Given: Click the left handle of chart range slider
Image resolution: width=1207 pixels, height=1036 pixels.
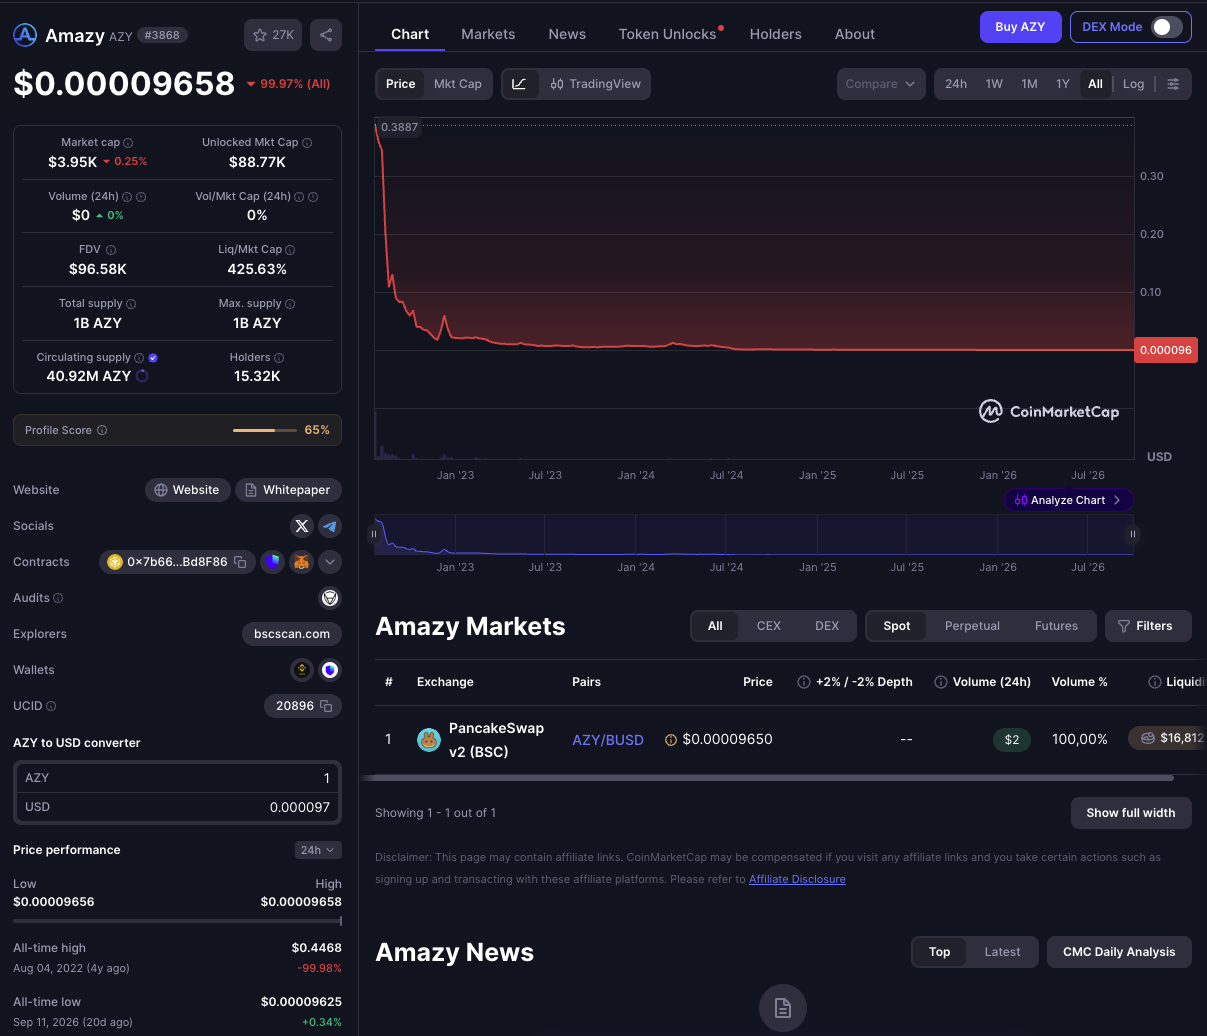Looking at the screenshot, I should [x=375, y=534].
